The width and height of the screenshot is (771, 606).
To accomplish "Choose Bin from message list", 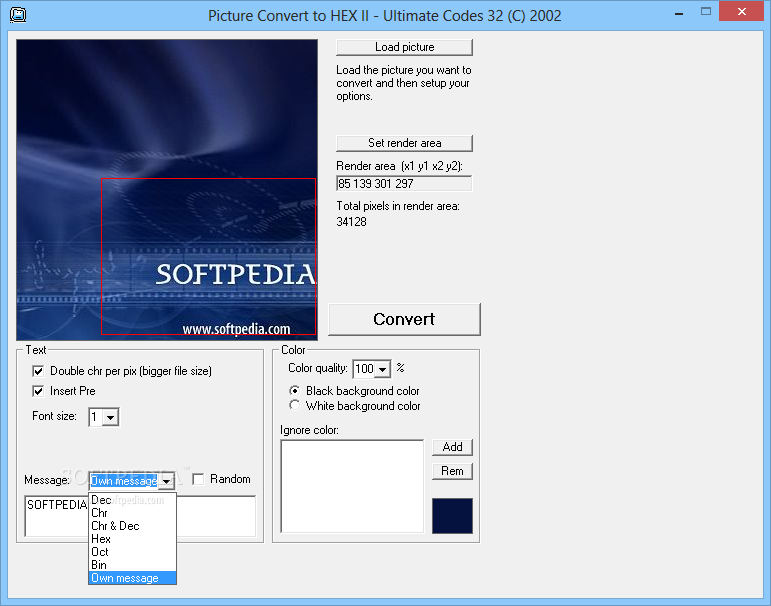I will 132,565.
